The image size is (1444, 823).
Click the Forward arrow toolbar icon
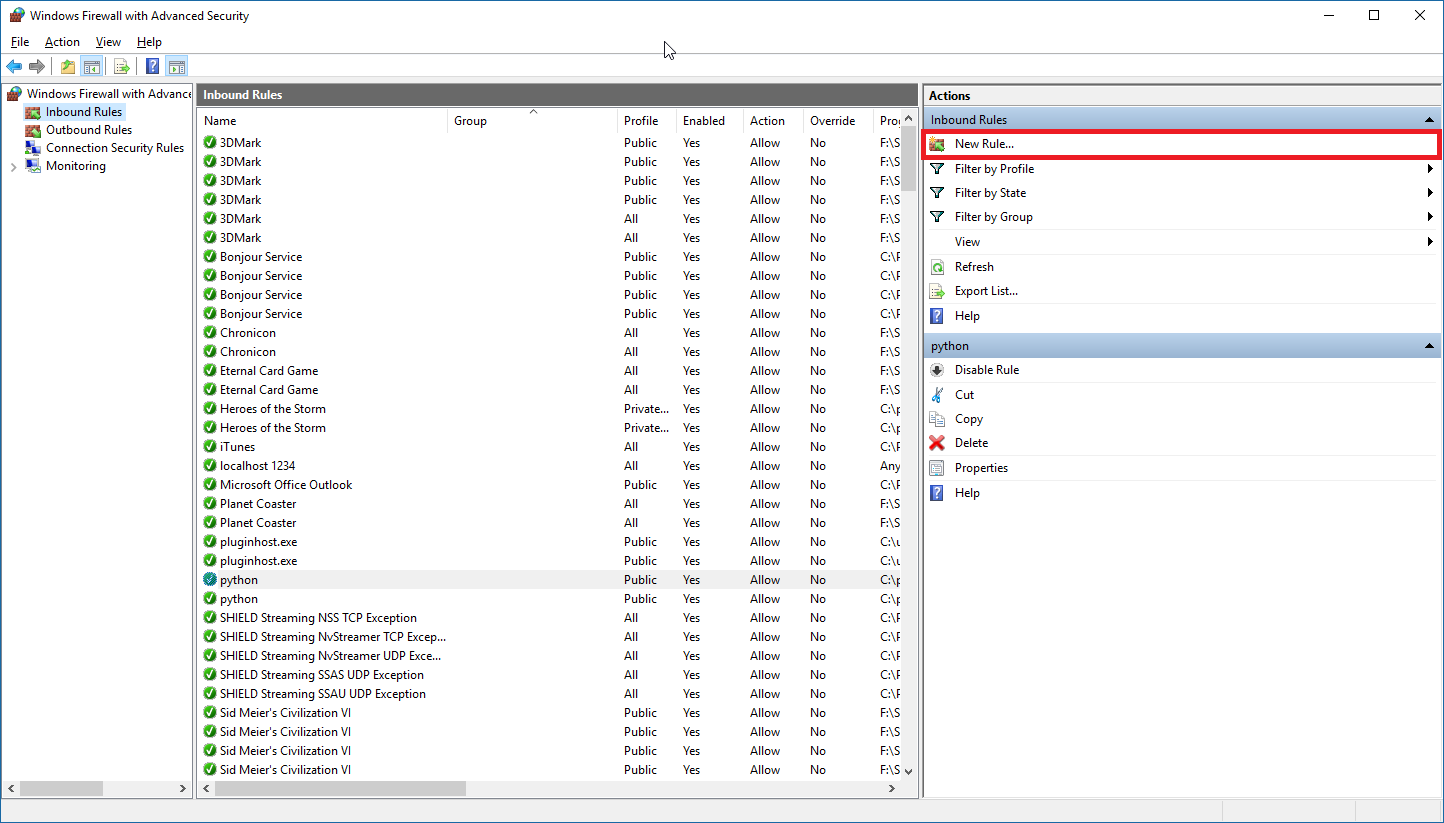point(37,67)
